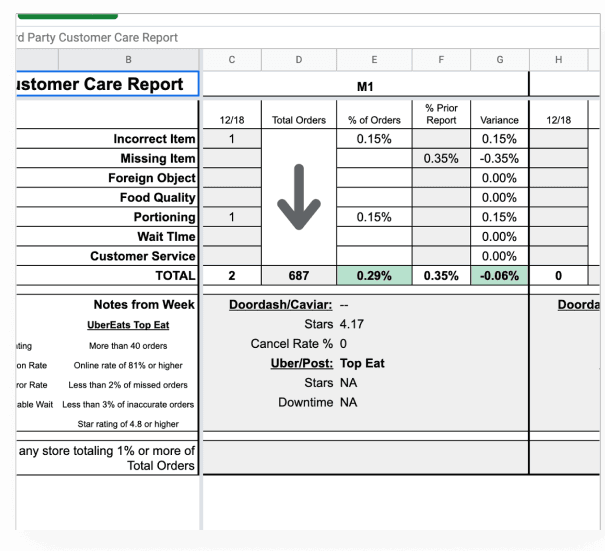
Task: Select the Portioning 12/18 count cell
Action: (231, 217)
